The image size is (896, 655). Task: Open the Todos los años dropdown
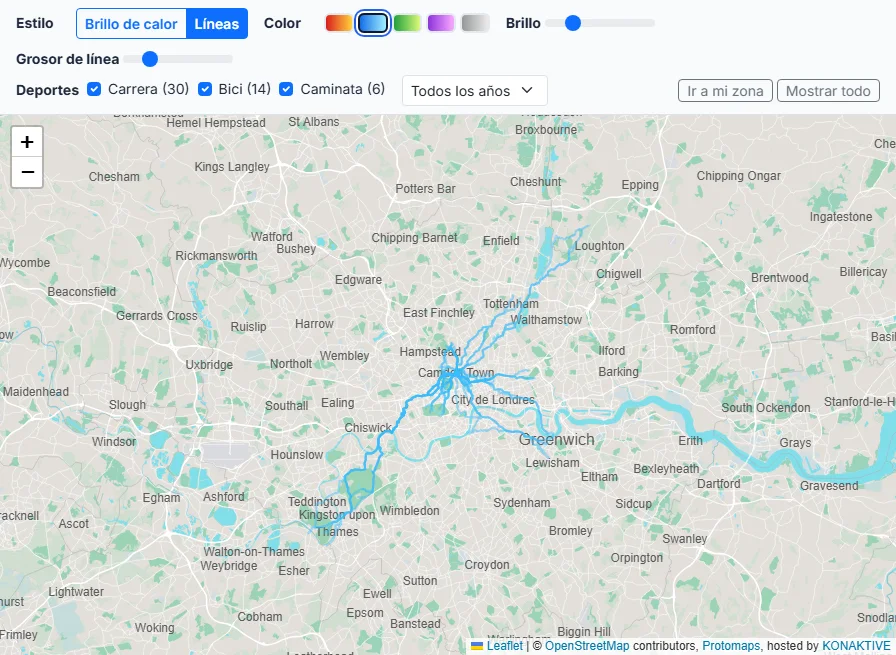pyautogui.click(x=474, y=91)
